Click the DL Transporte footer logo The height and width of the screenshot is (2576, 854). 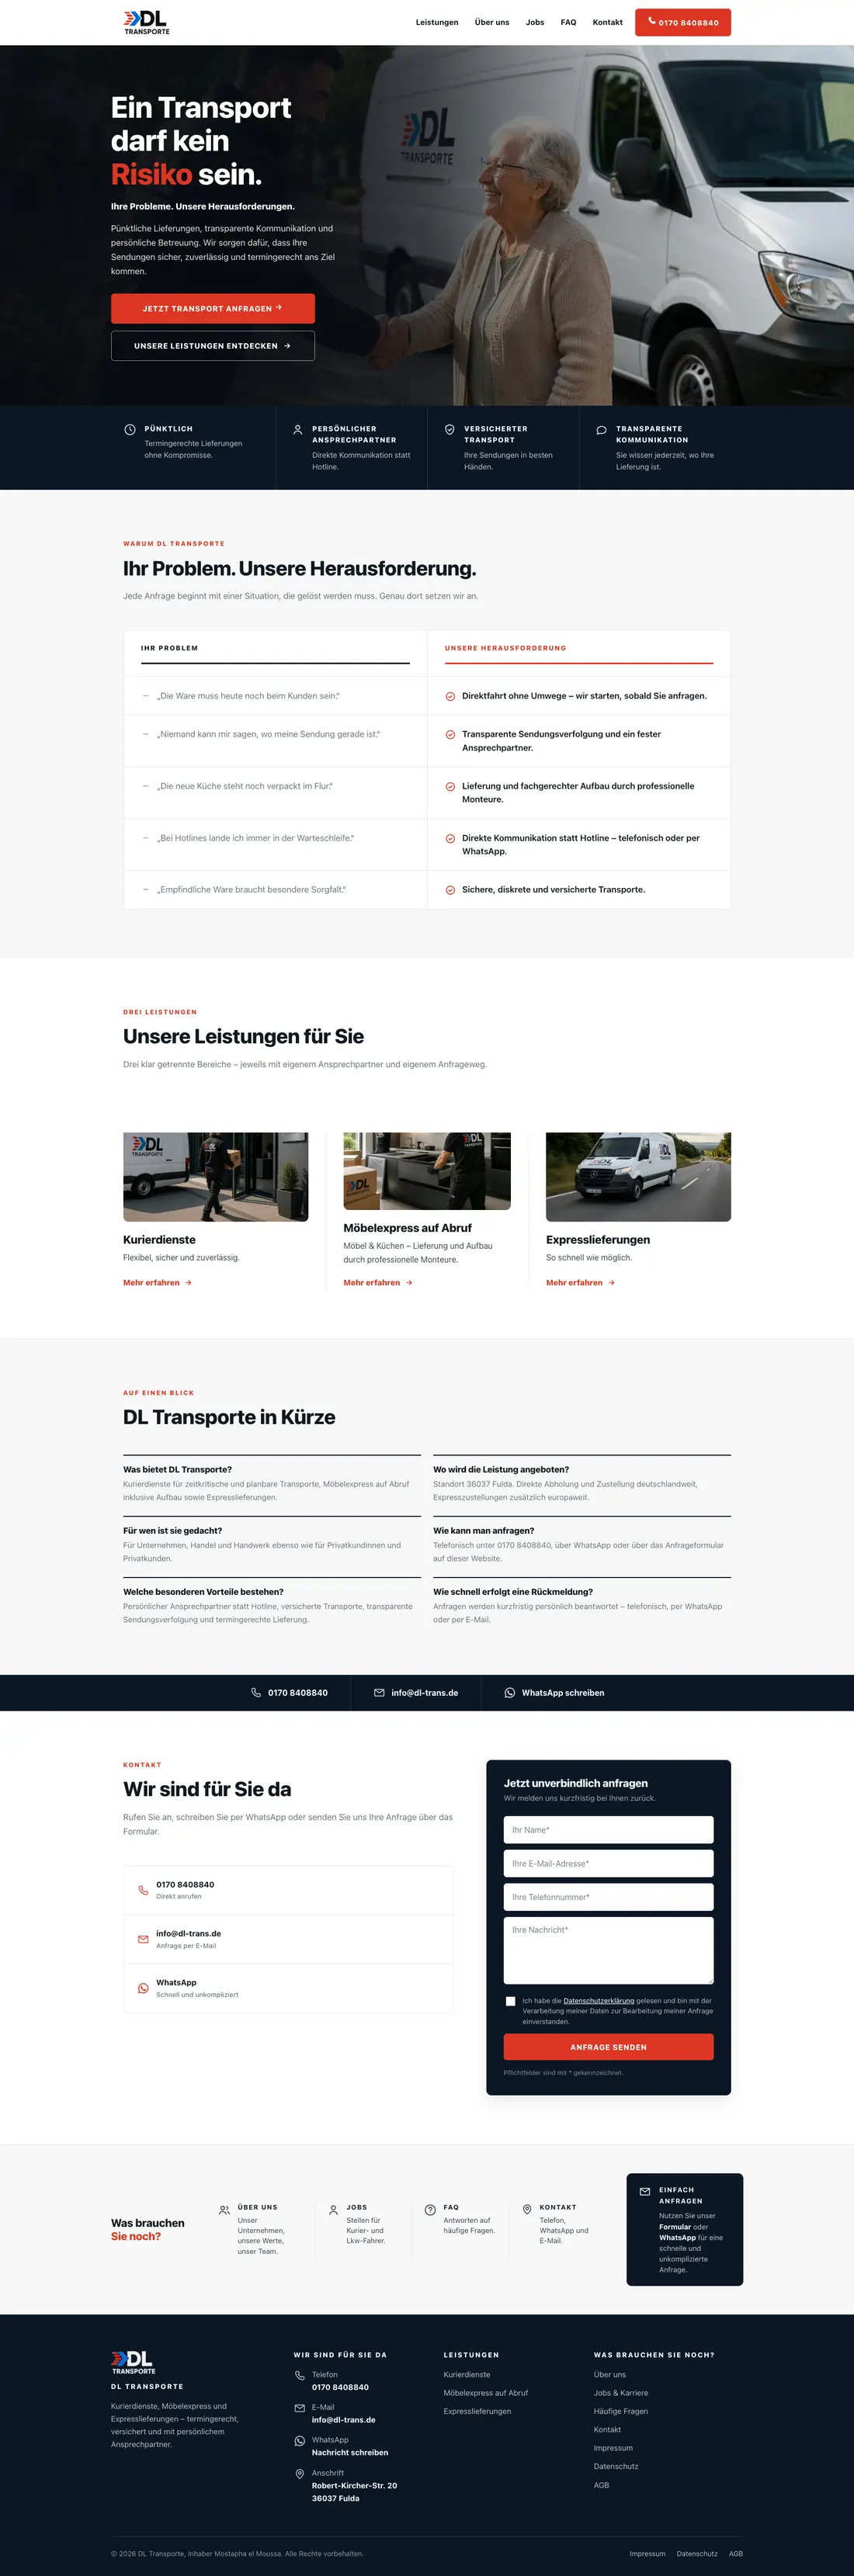coord(133,2362)
